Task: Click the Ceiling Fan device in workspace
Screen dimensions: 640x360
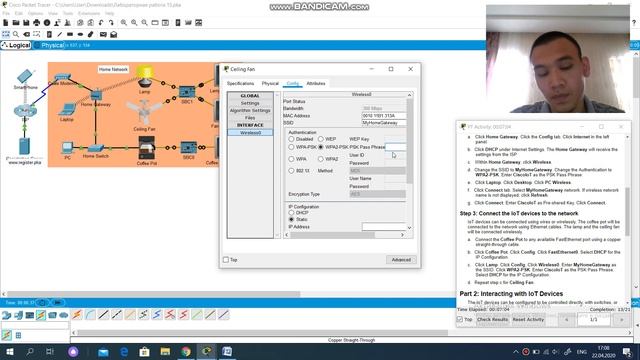Action: [x=144, y=113]
